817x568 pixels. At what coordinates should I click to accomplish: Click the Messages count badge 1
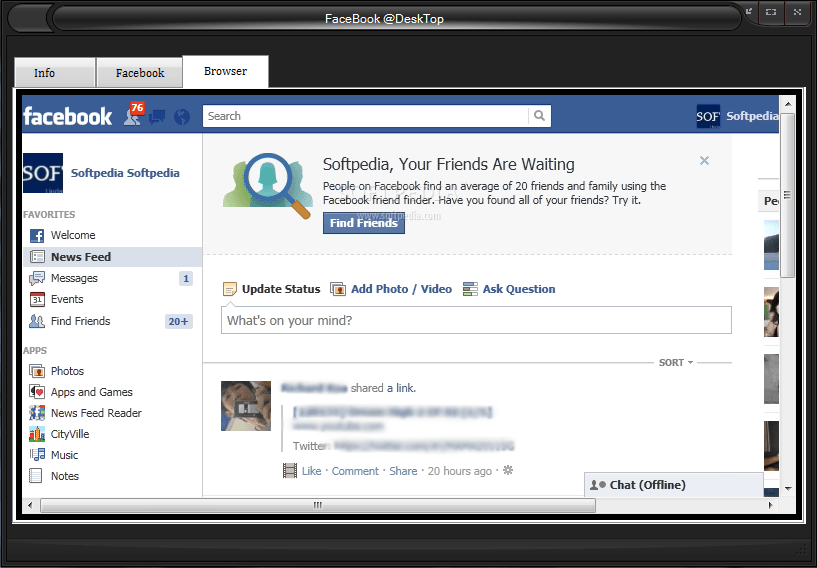point(185,278)
